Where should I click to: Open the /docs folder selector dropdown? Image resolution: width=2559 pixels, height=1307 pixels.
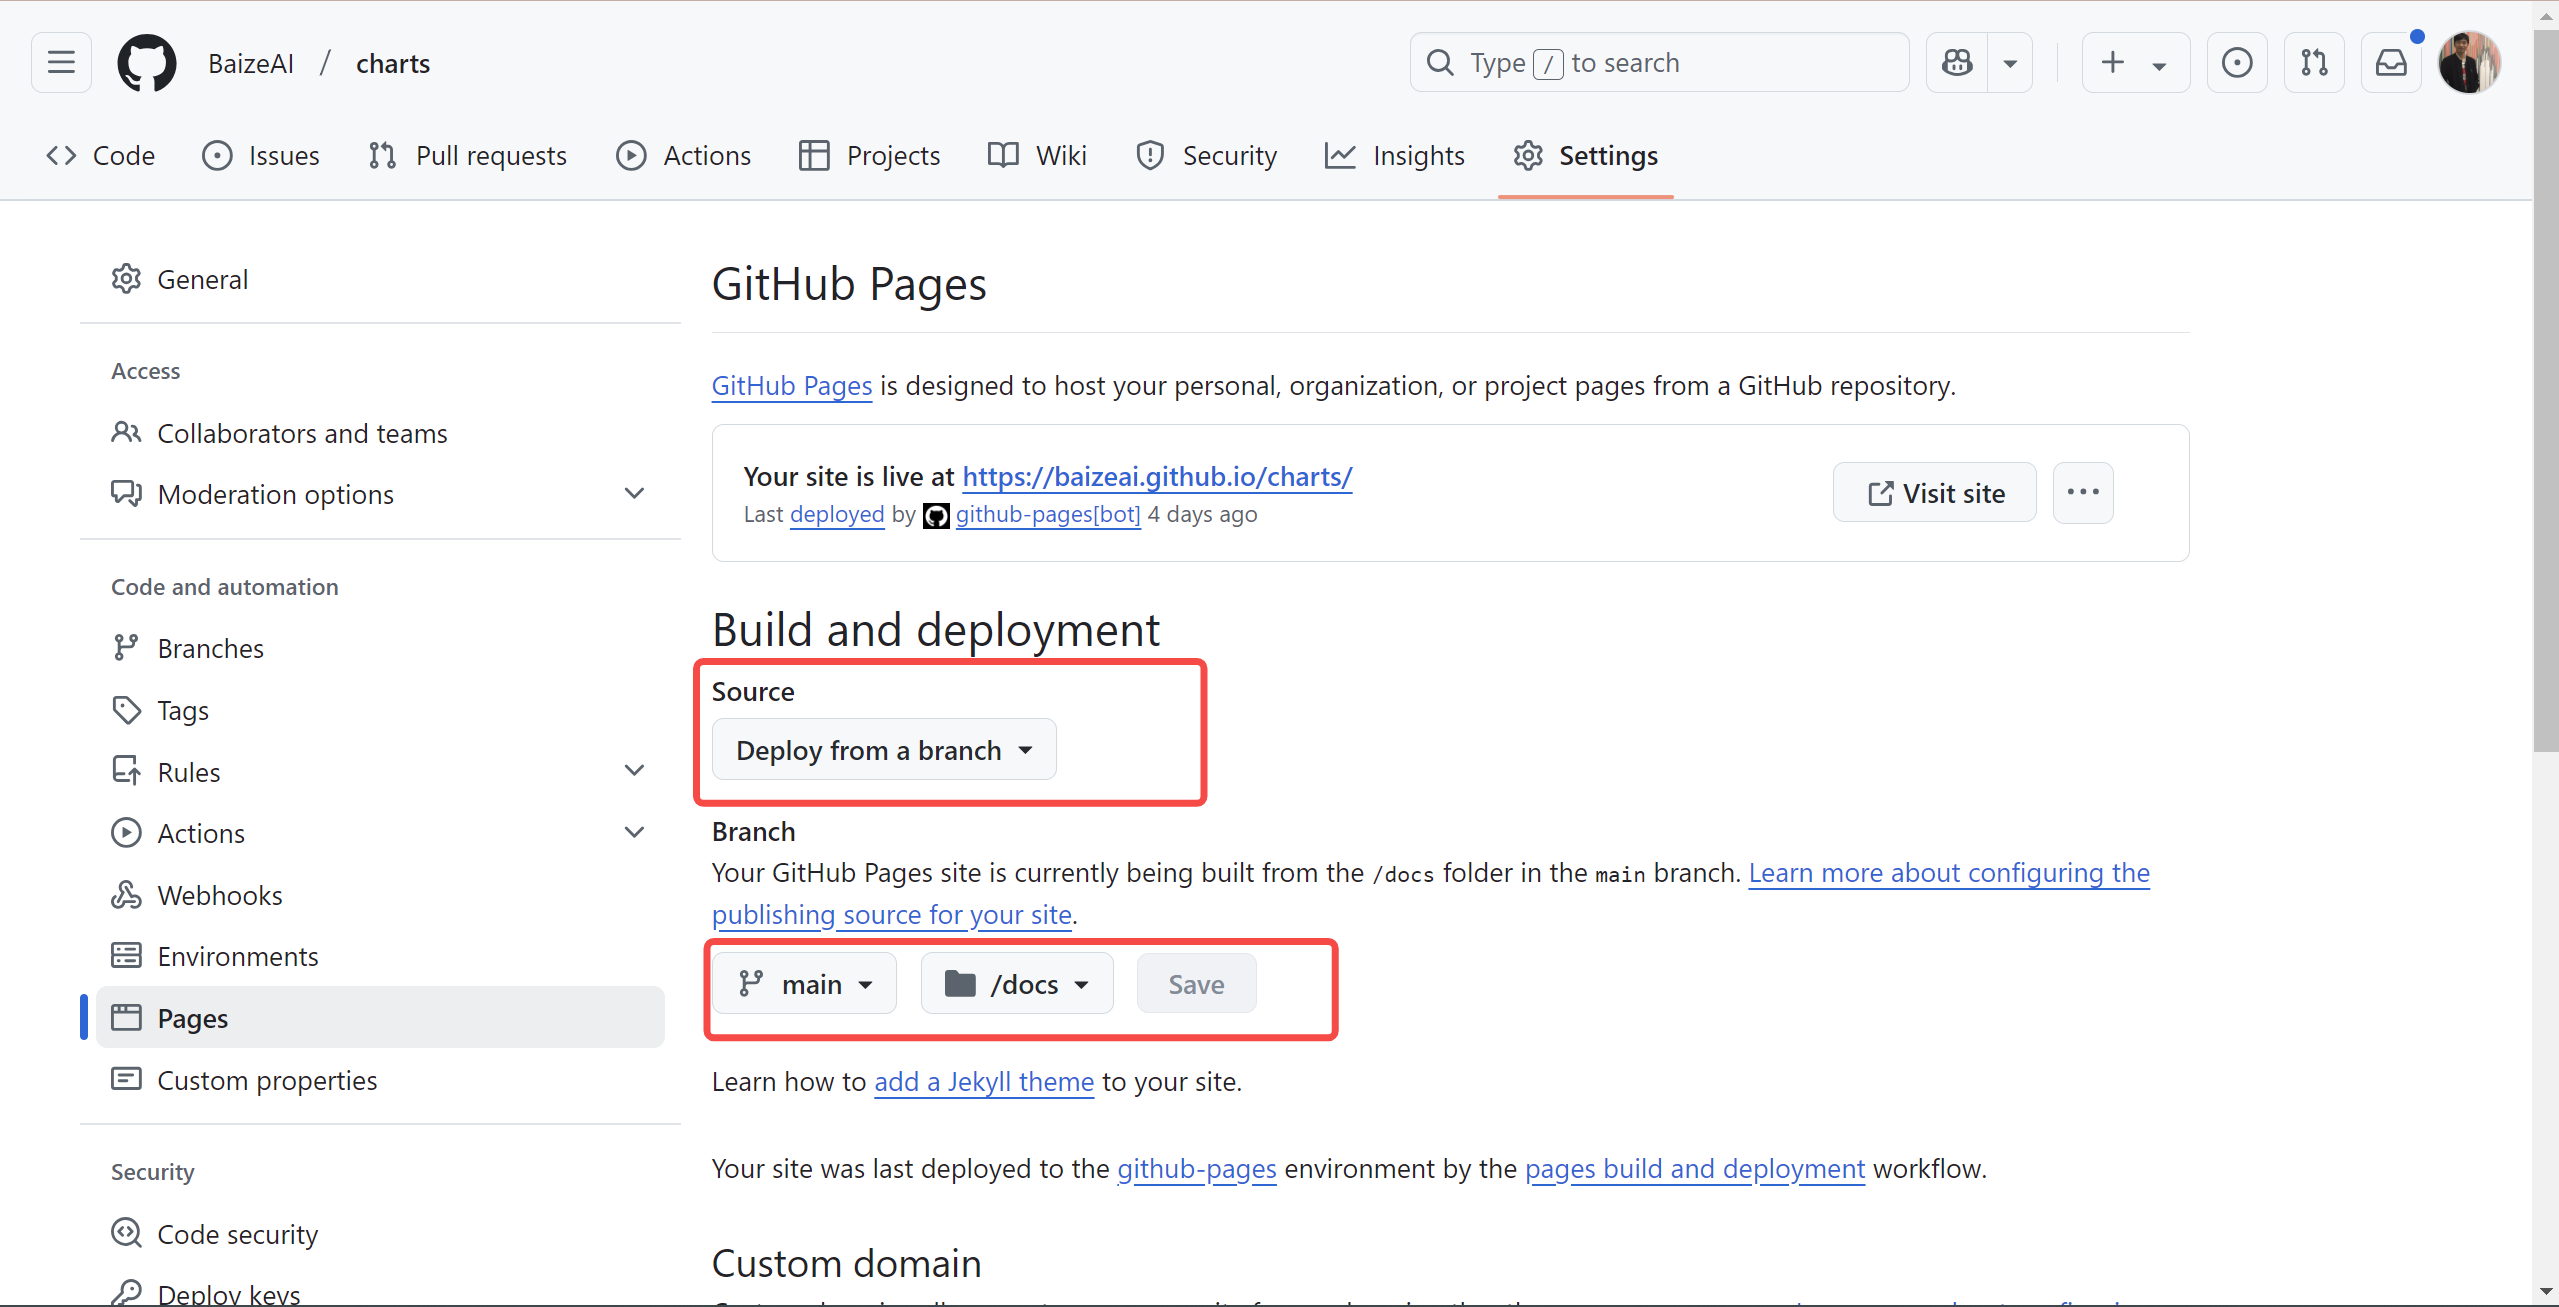[x=1017, y=984]
